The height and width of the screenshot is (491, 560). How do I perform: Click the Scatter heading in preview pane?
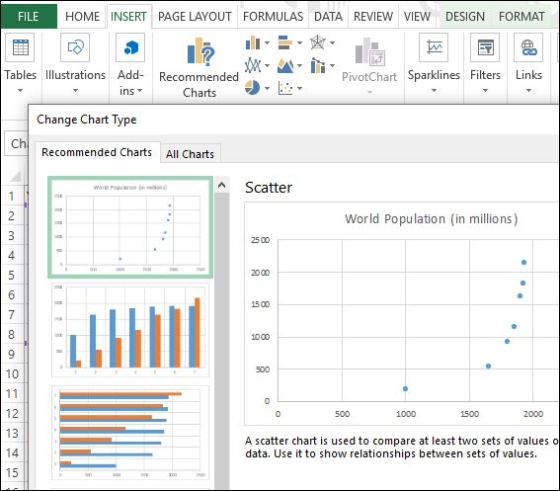coord(269,187)
